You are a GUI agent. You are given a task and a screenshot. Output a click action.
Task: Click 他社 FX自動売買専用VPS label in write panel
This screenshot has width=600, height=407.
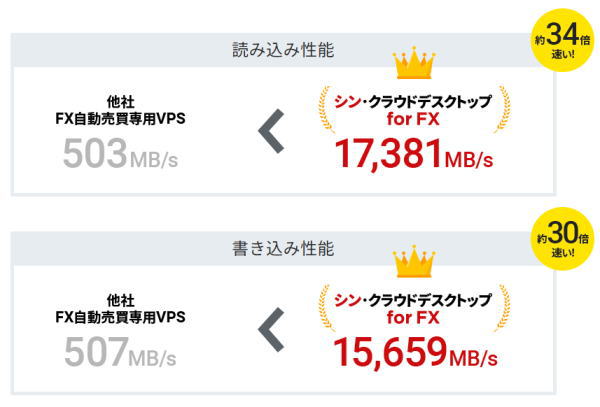(121, 309)
